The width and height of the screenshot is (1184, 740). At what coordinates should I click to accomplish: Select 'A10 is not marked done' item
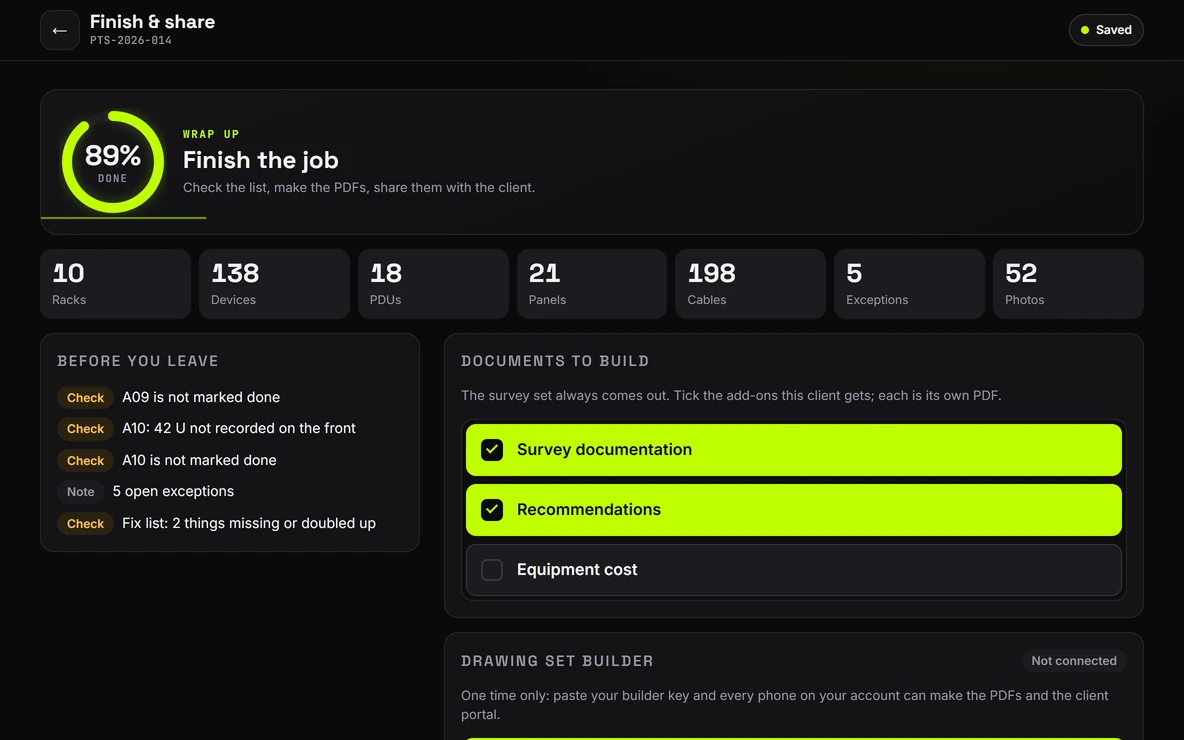(x=199, y=460)
